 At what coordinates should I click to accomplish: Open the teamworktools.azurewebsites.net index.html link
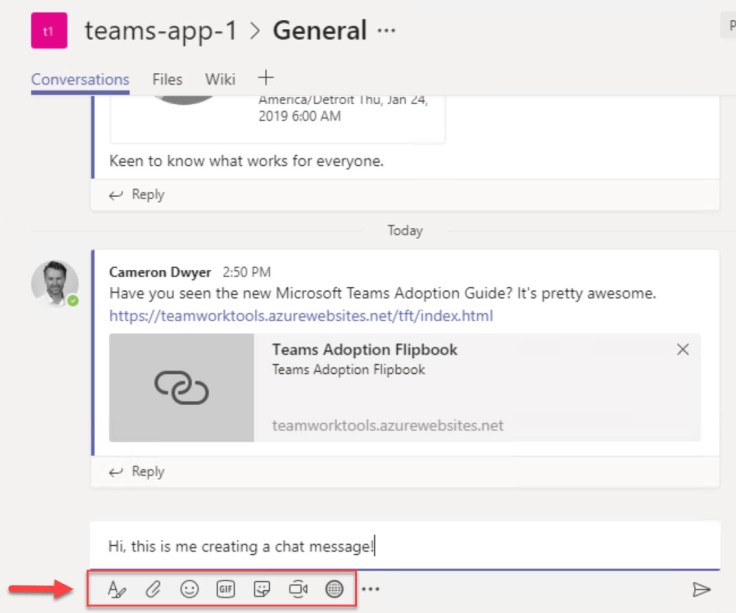click(301, 315)
